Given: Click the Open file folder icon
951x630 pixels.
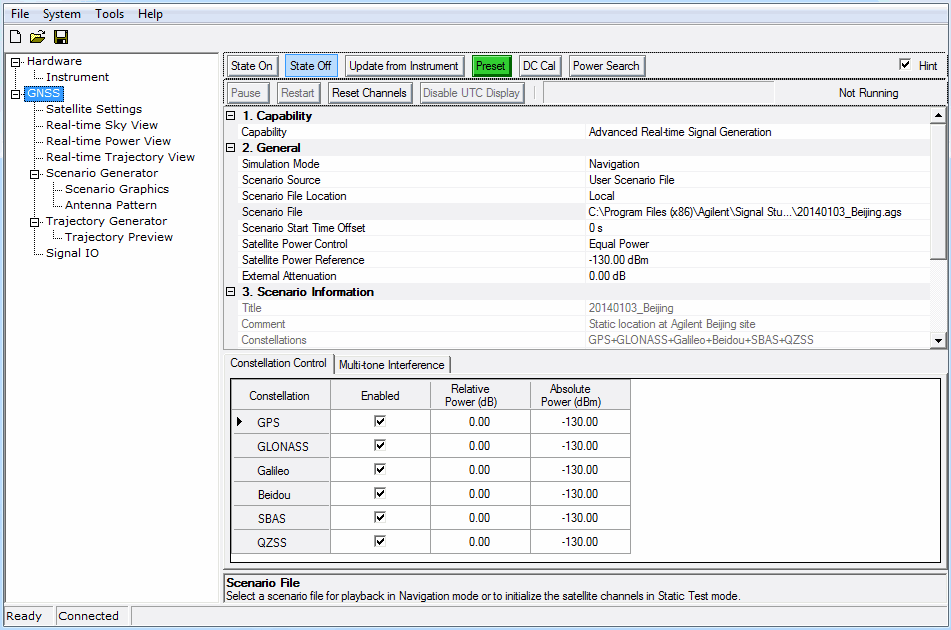Looking at the screenshot, I should (37, 36).
